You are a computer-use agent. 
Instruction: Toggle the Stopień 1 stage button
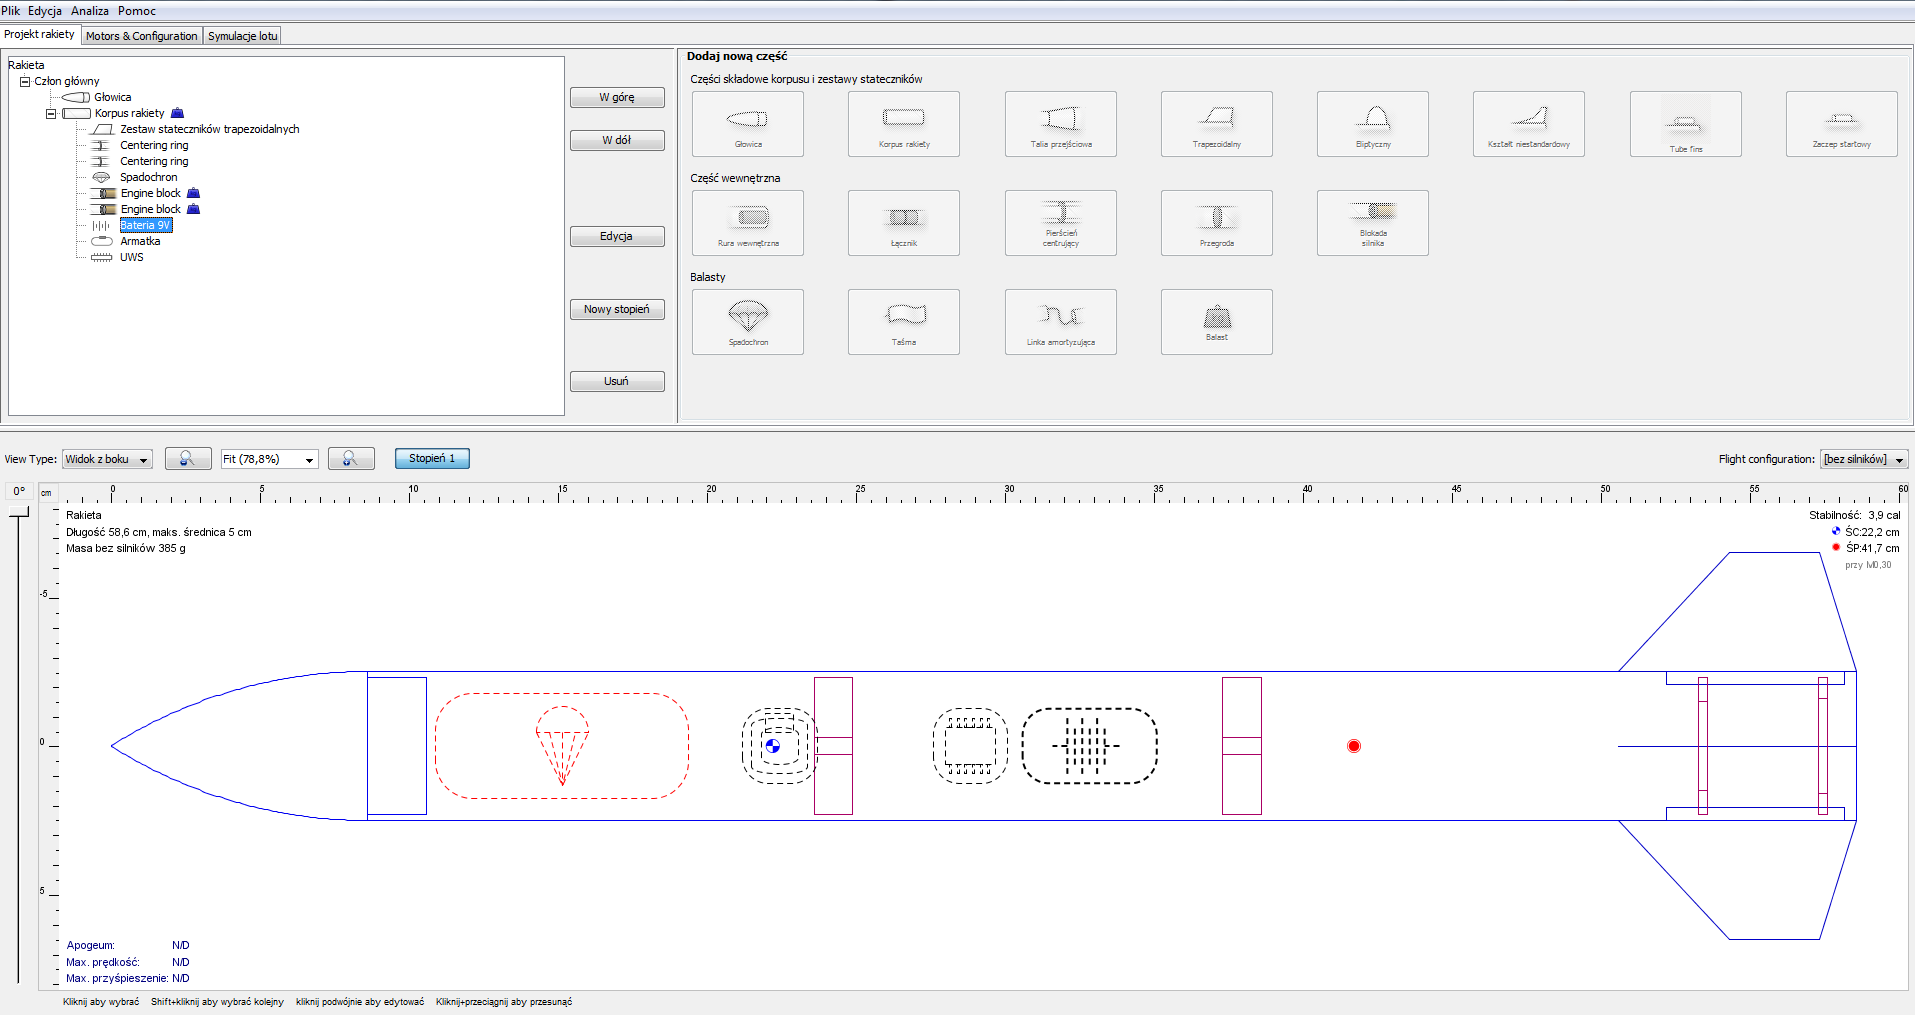tap(432, 459)
